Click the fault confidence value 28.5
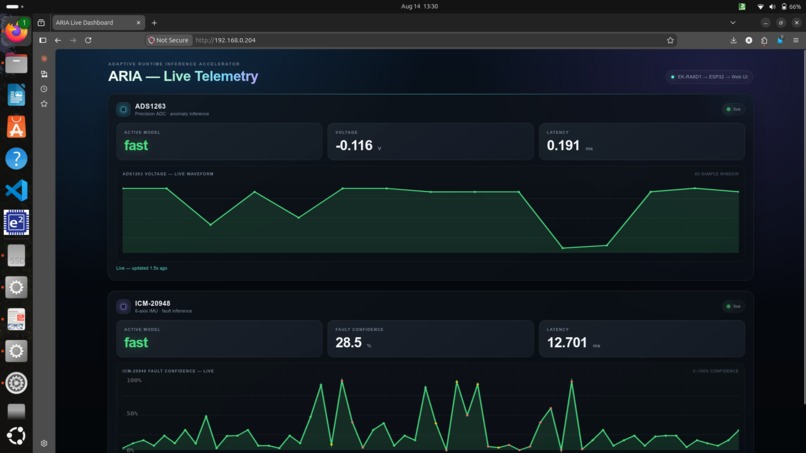806x453 pixels. [349, 342]
